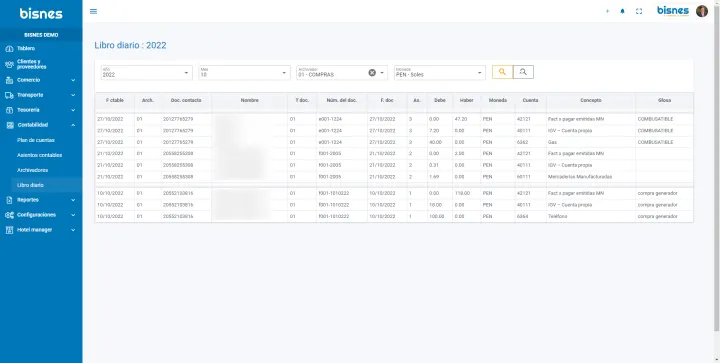Click the grey search magnifier button

[x=523, y=72]
